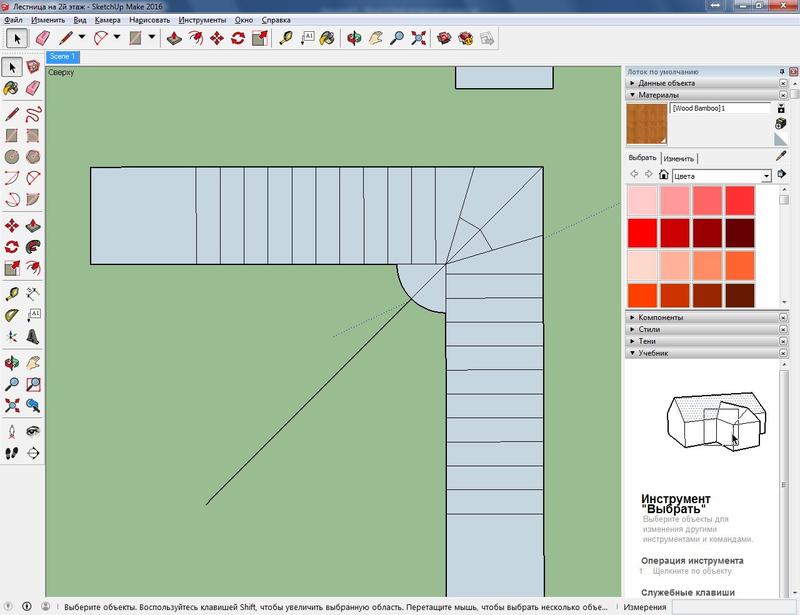Open the Камера menu
The width and height of the screenshot is (800, 615).
(108, 19)
